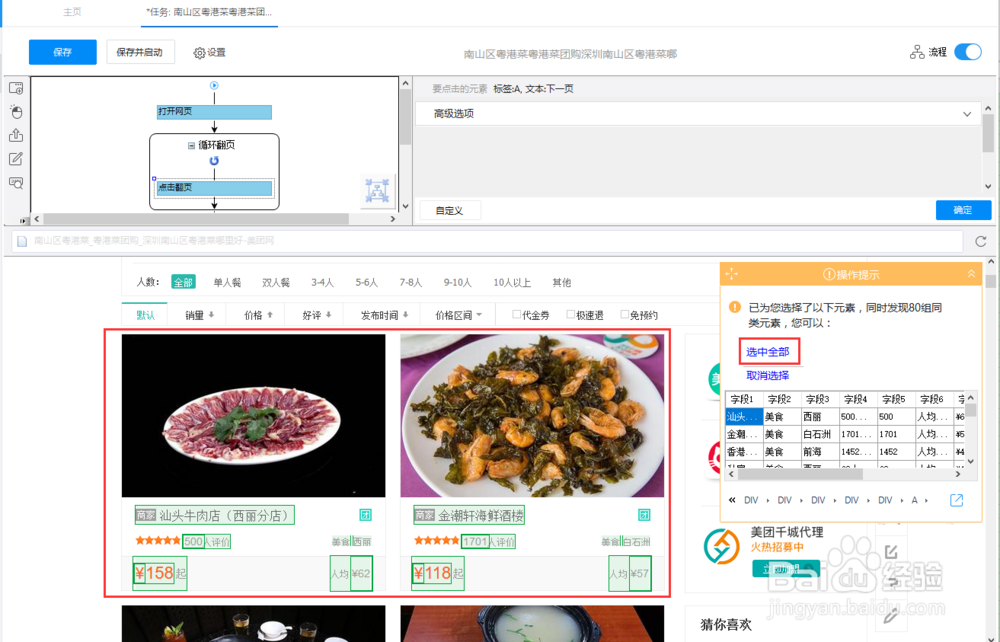1000x642 pixels.
Task: Open 设置 gear settings
Action: point(209,53)
